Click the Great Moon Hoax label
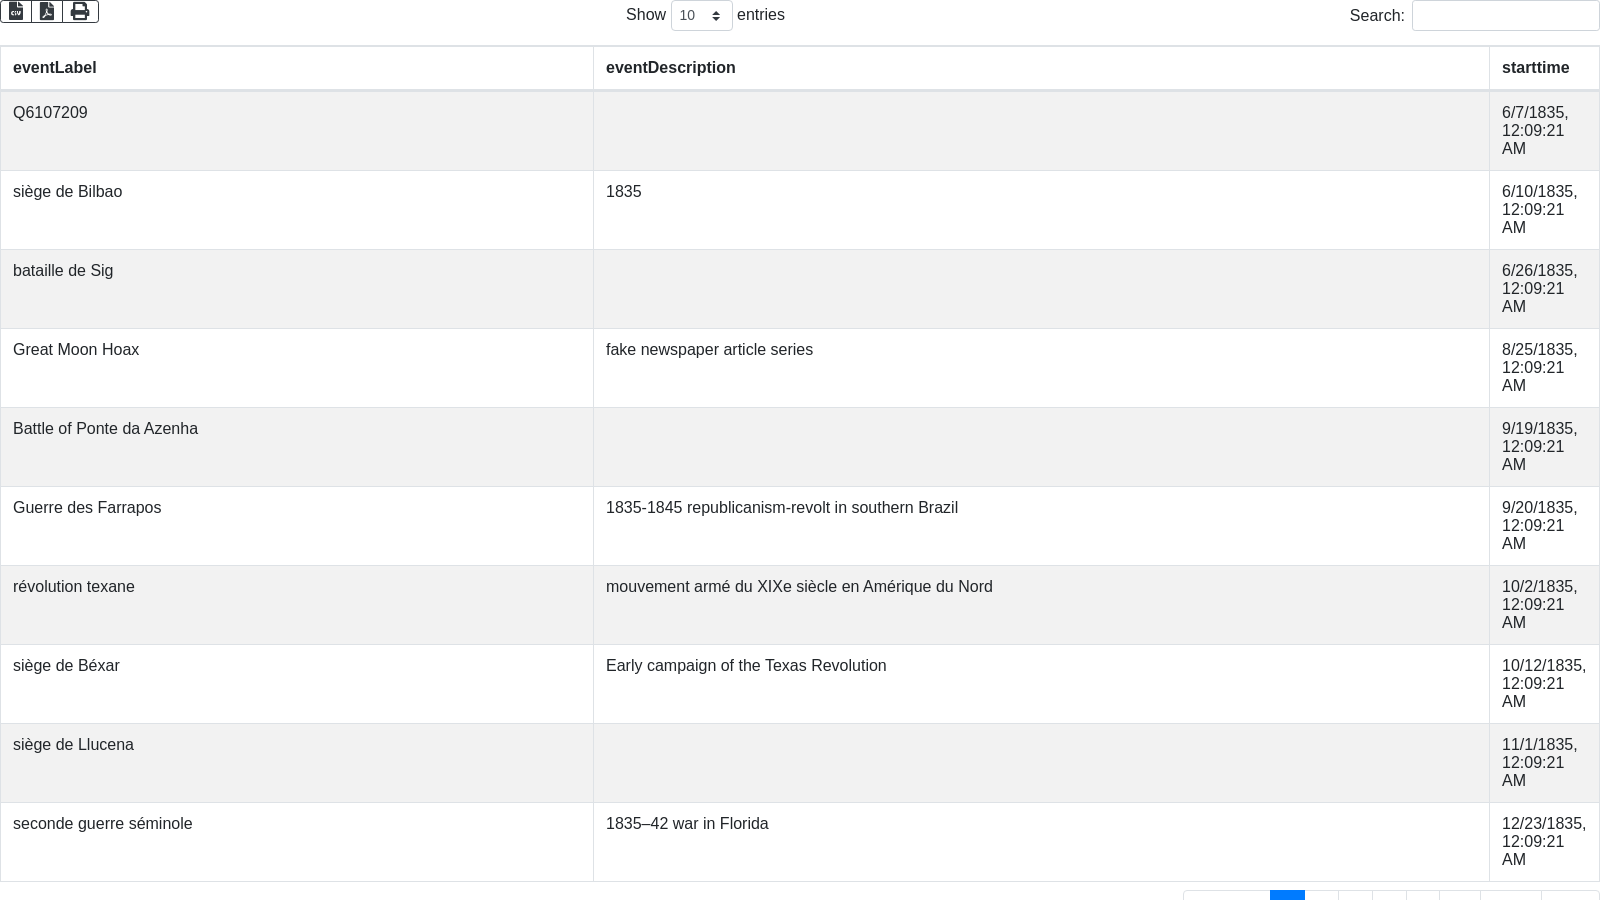1600x900 pixels. tap(76, 350)
